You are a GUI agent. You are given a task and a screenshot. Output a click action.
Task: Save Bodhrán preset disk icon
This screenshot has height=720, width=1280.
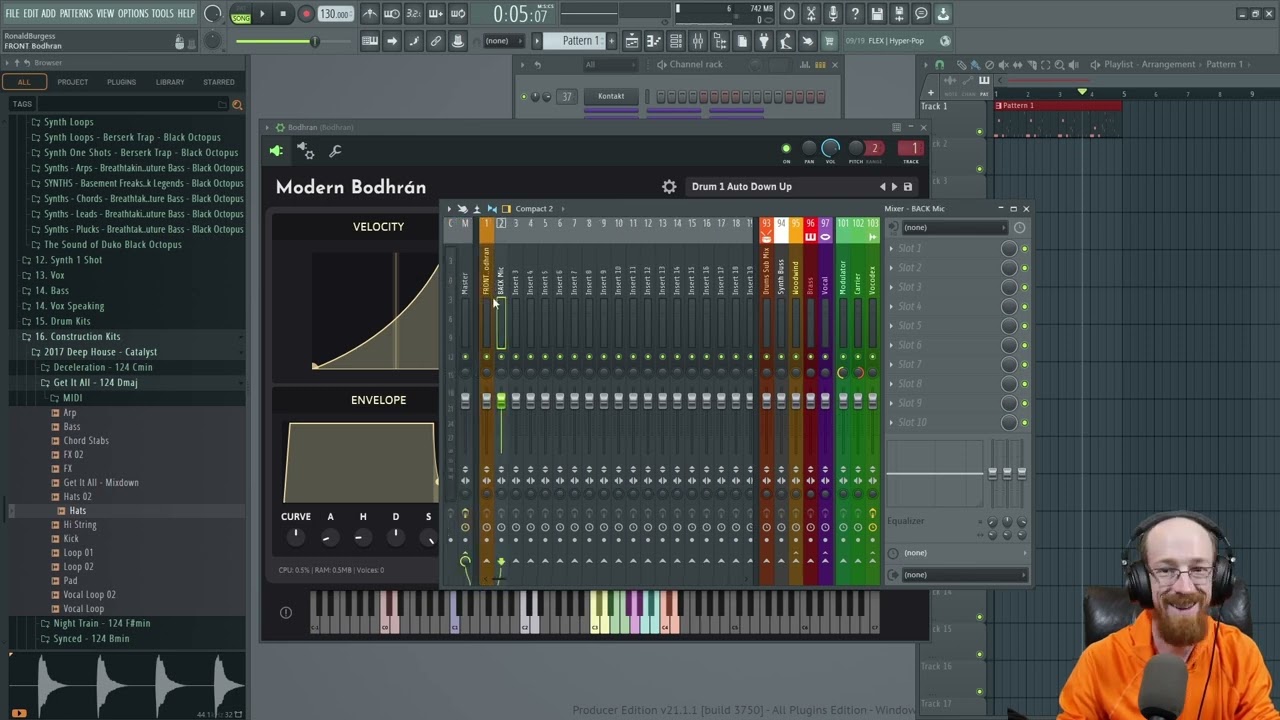[908, 187]
